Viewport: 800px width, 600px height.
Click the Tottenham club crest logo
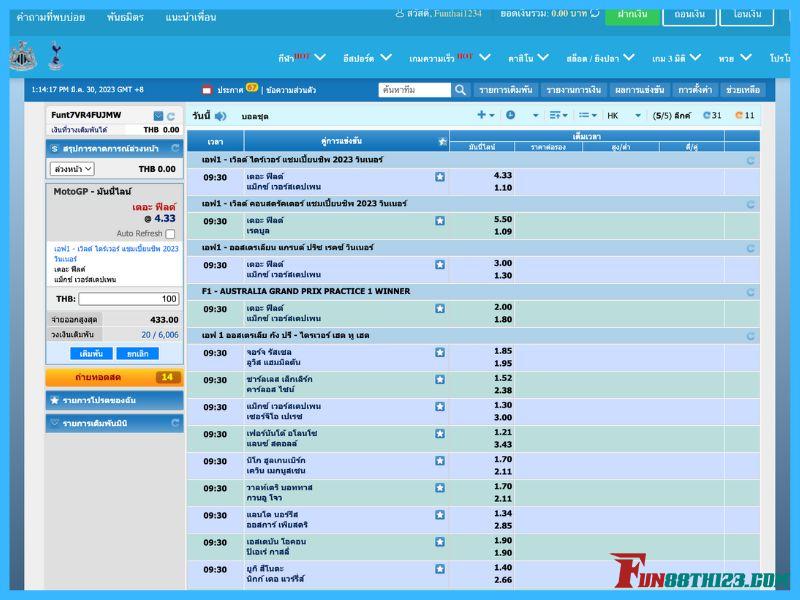tap(55, 56)
